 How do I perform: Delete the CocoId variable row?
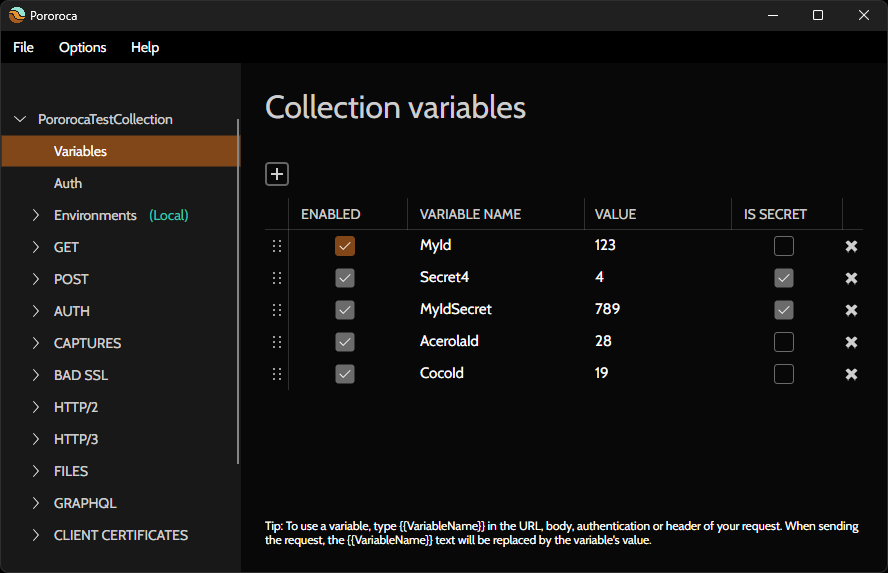click(x=851, y=374)
